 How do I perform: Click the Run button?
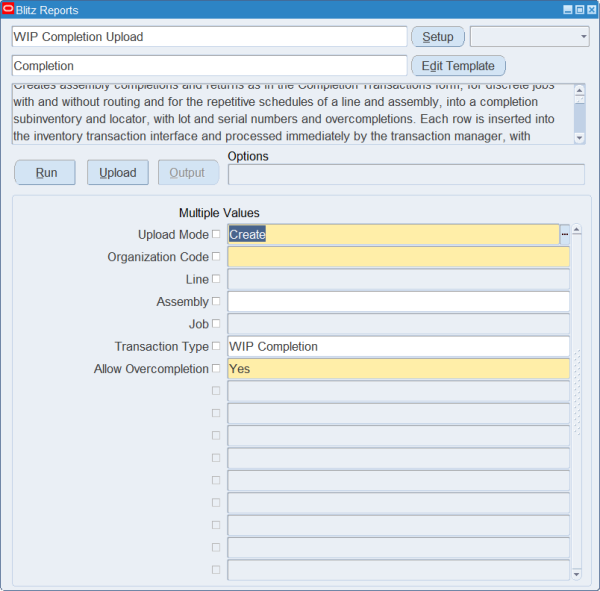pos(45,173)
